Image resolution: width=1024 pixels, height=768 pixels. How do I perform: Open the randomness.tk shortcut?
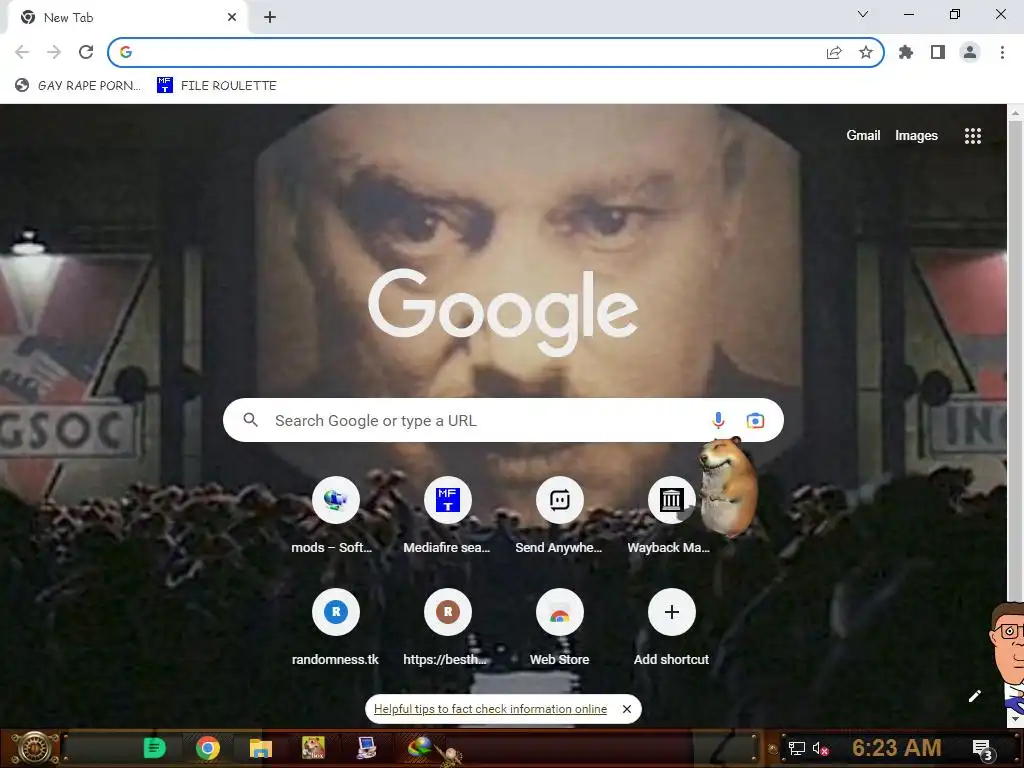tap(336, 612)
